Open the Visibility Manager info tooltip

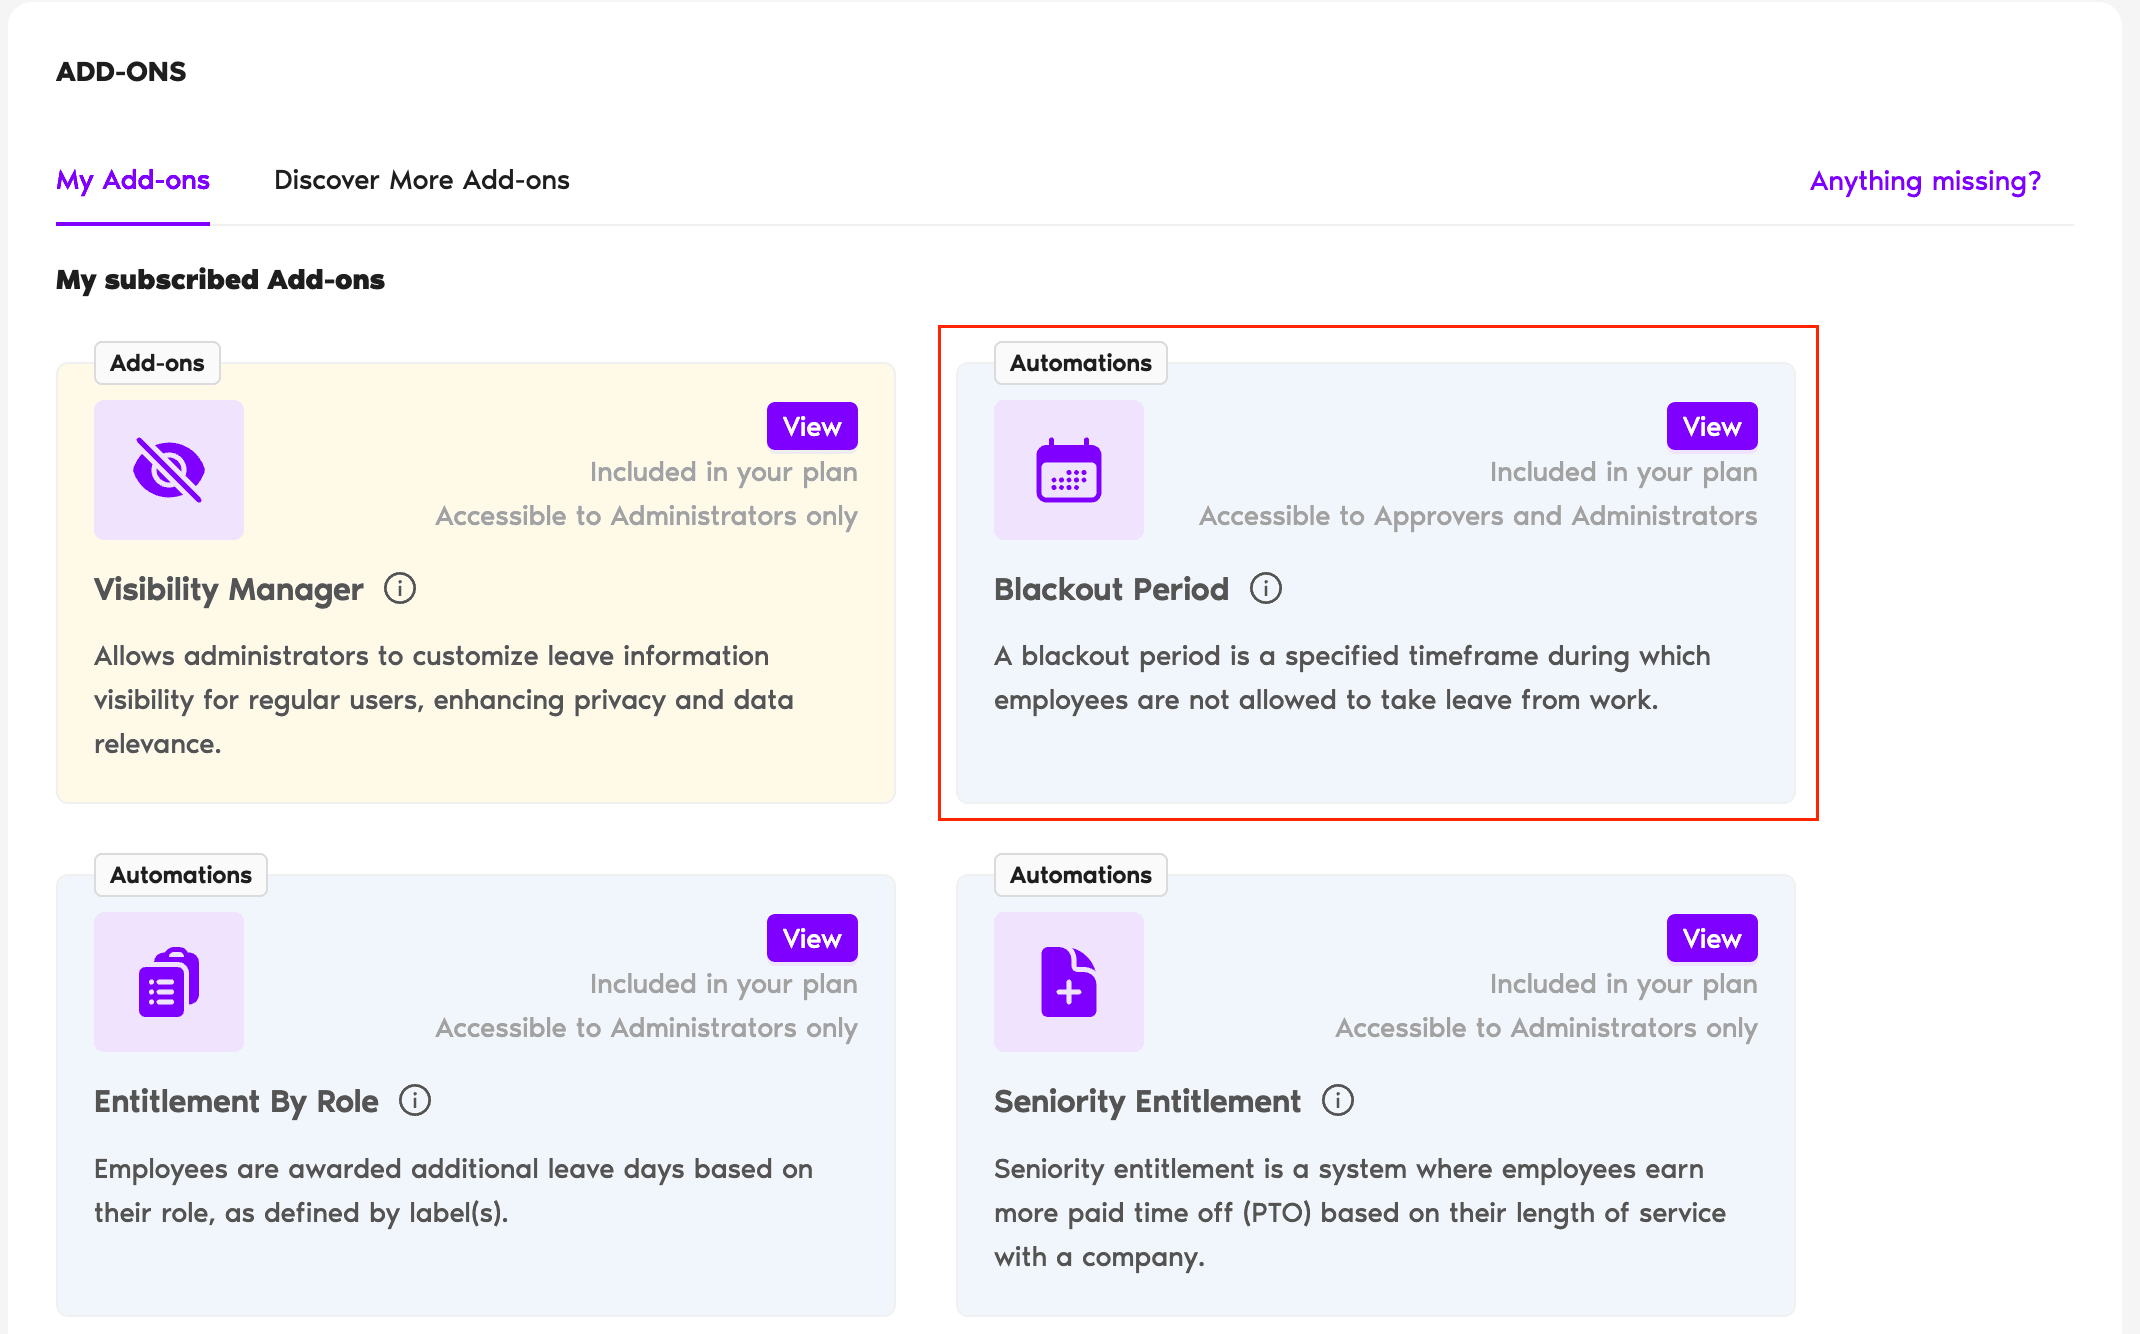(x=399, y=589)
